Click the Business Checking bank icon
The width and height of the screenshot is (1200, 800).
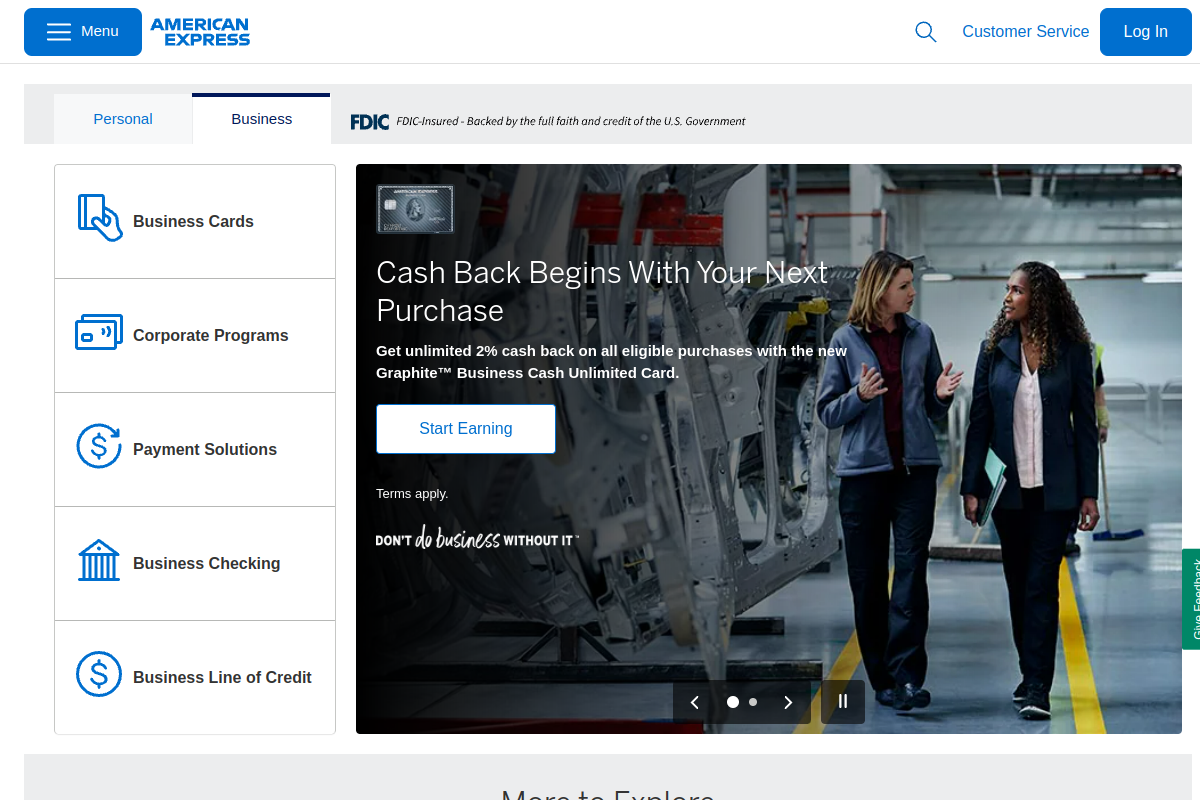(x=99, y=560)
